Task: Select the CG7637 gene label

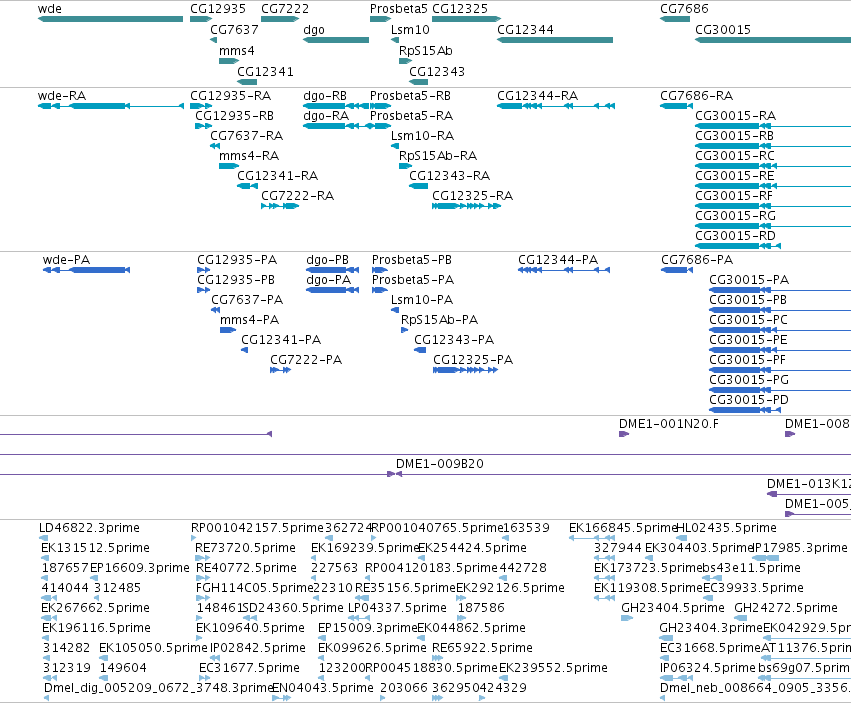Action: tap(234, 30)
